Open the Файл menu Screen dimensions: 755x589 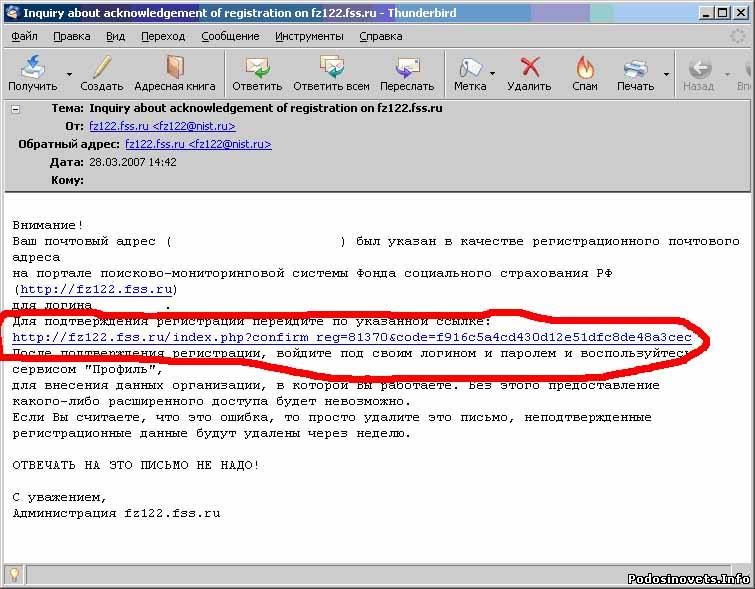(x=24, y=36)
